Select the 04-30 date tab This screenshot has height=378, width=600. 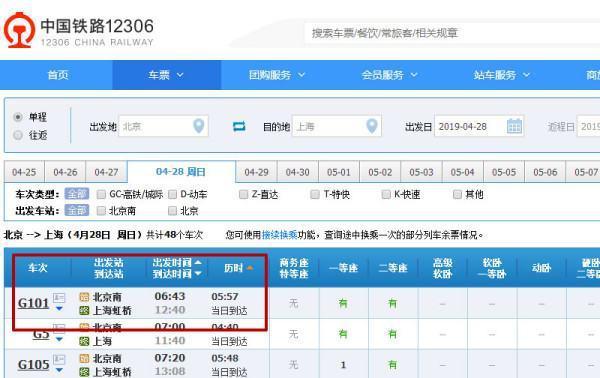click(x=297, y=172)
